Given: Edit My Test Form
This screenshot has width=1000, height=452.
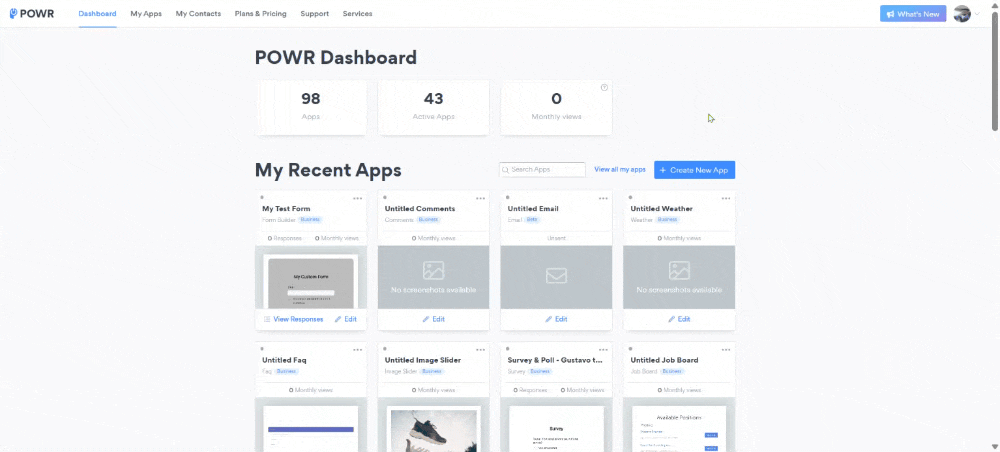Looking at the screenshot, I should tap(346, 319).
